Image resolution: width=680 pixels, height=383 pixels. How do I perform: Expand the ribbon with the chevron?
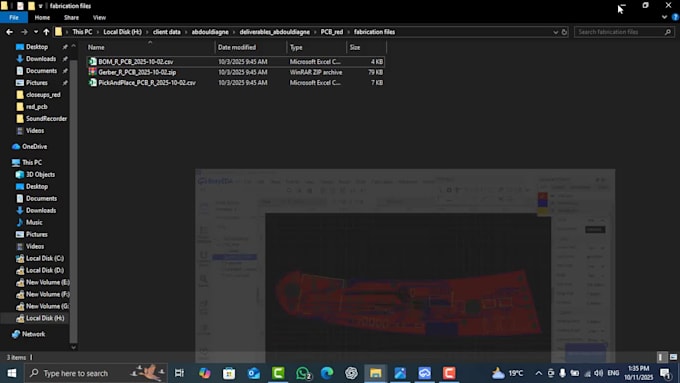(x=664, y=17)
